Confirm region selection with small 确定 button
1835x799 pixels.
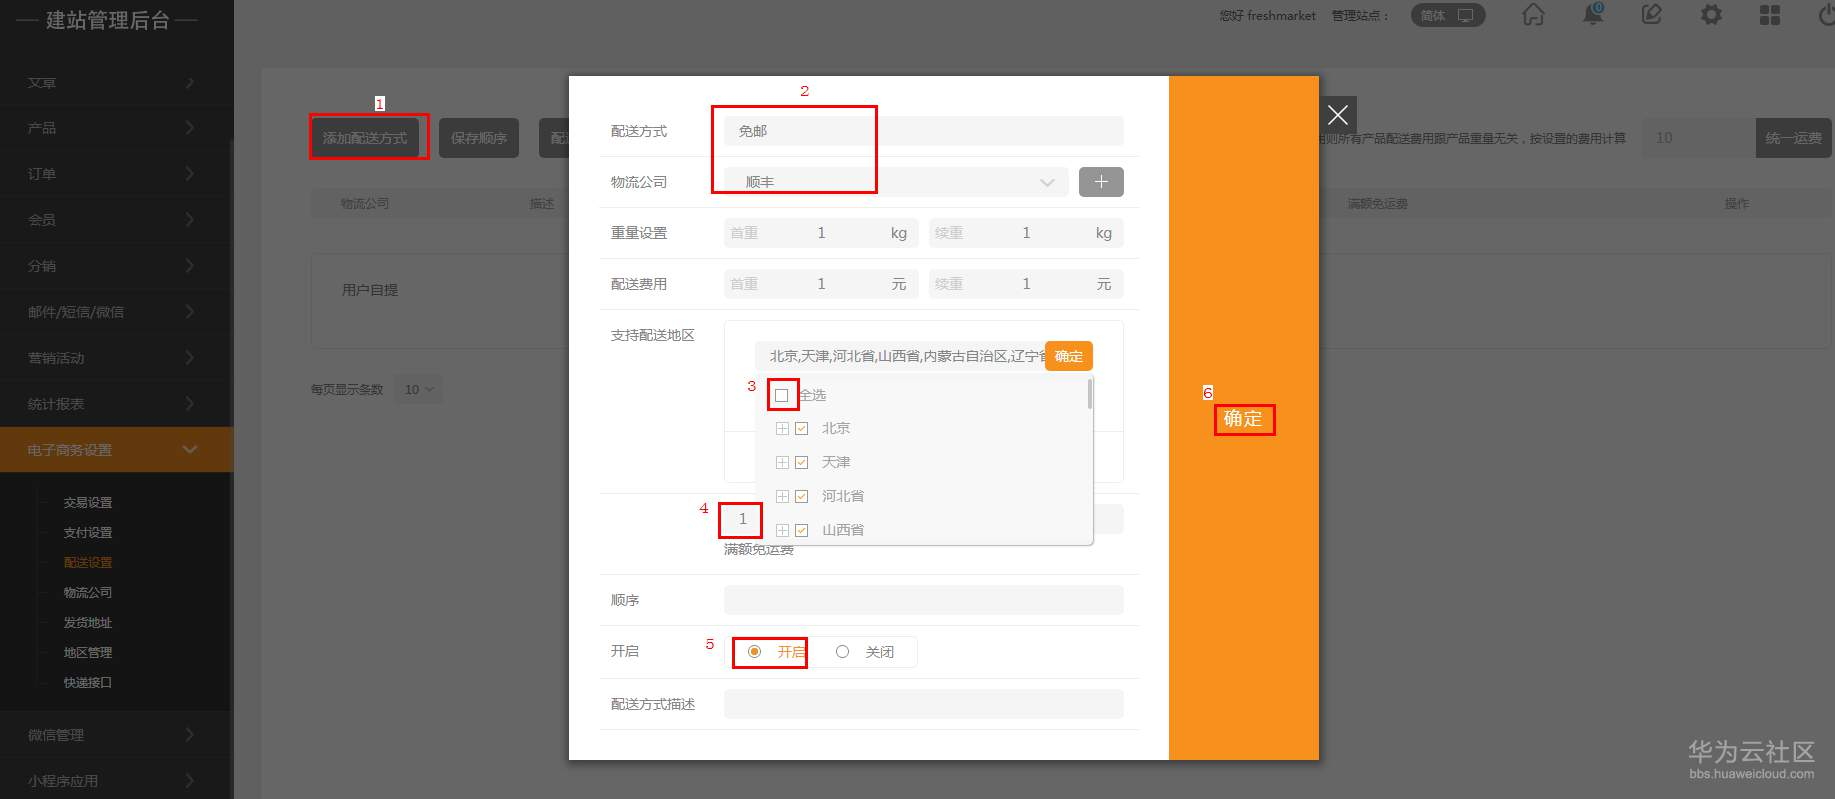(x=1069, y=356)
